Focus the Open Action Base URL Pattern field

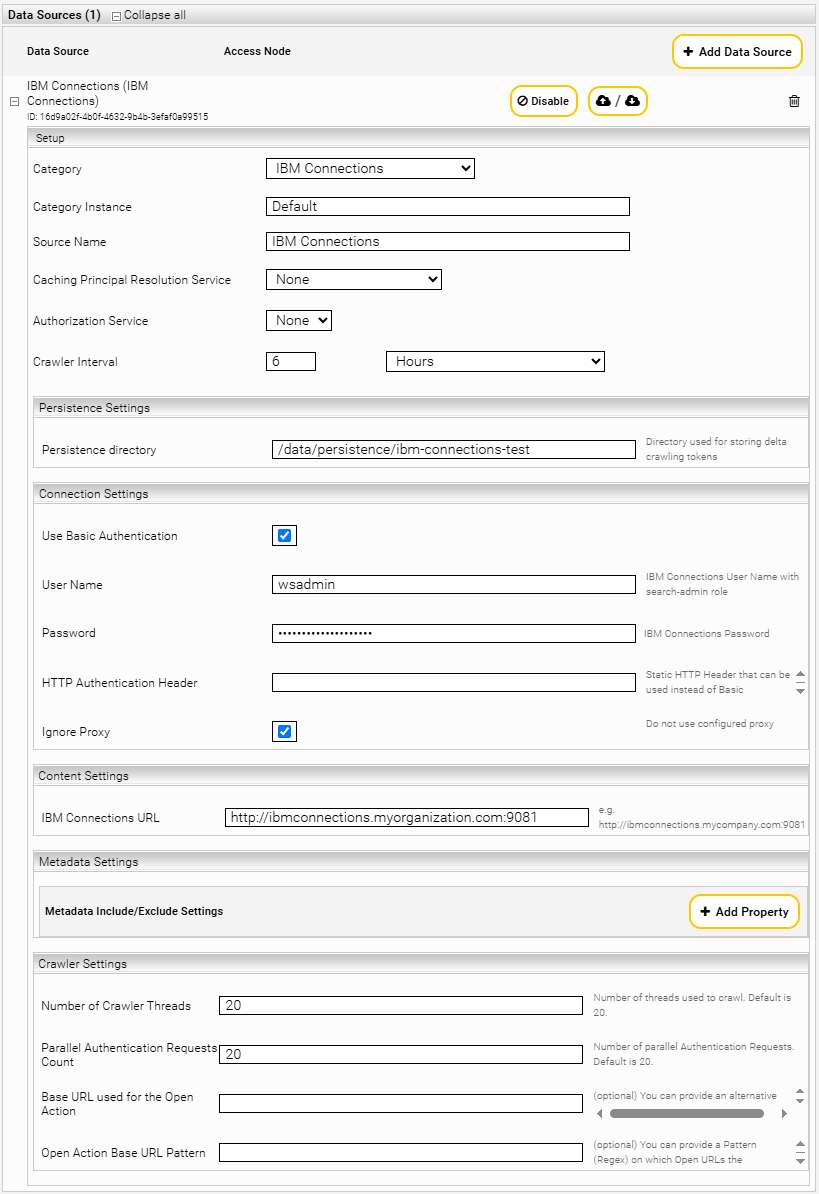[x=401, y=1152]
